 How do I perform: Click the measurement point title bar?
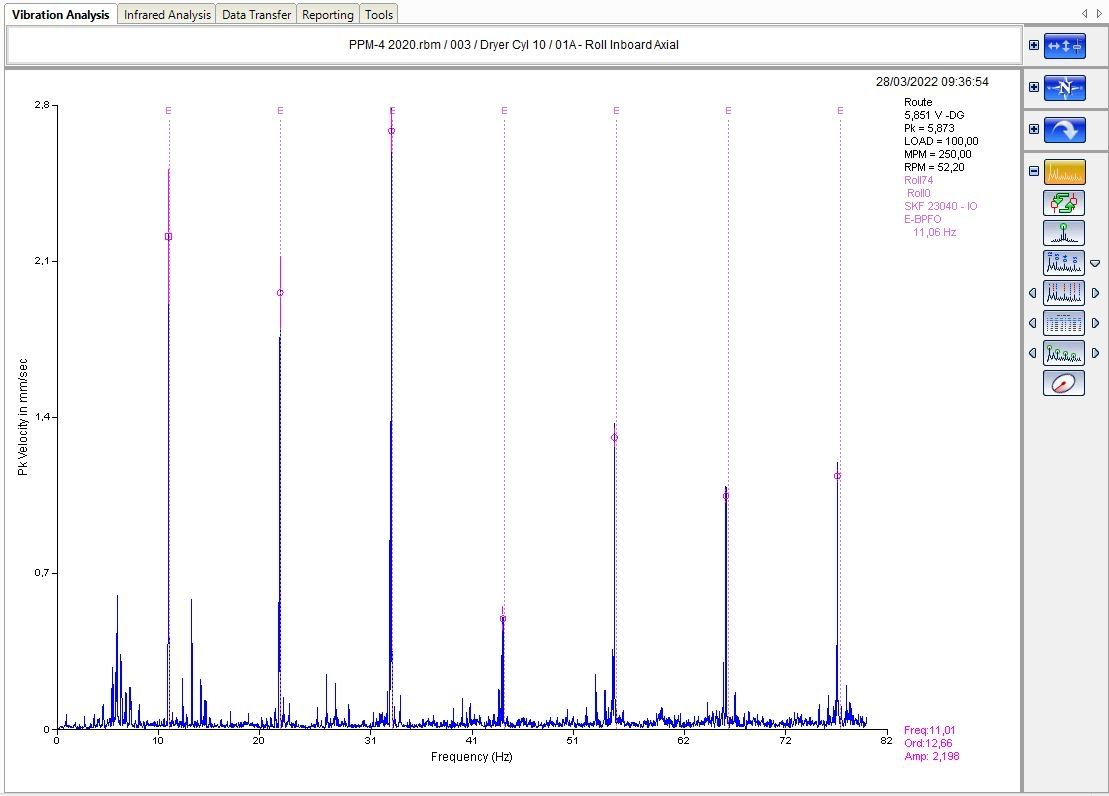click(514, 45)
